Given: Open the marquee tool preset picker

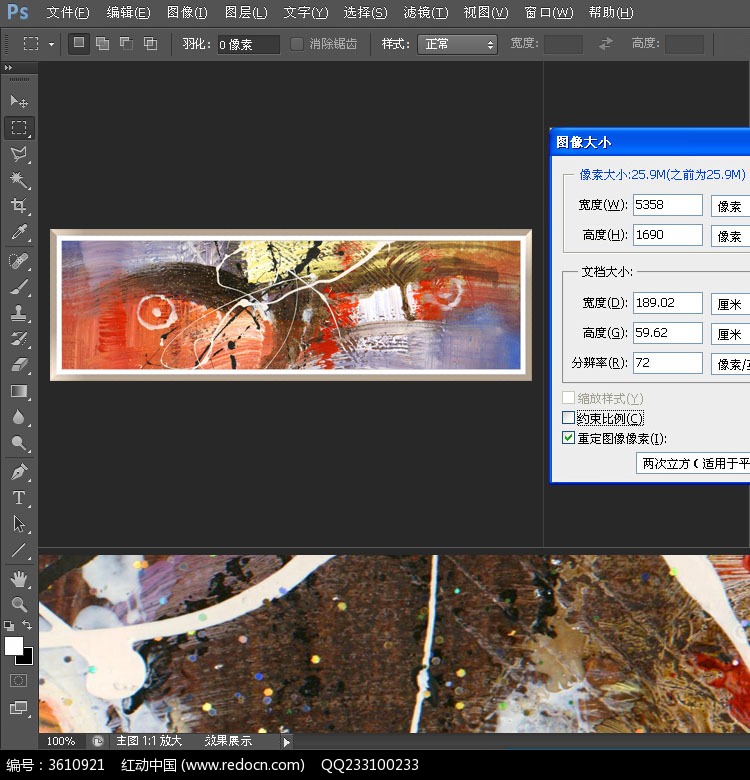Looking at the screenshot, I should point(51,44).
